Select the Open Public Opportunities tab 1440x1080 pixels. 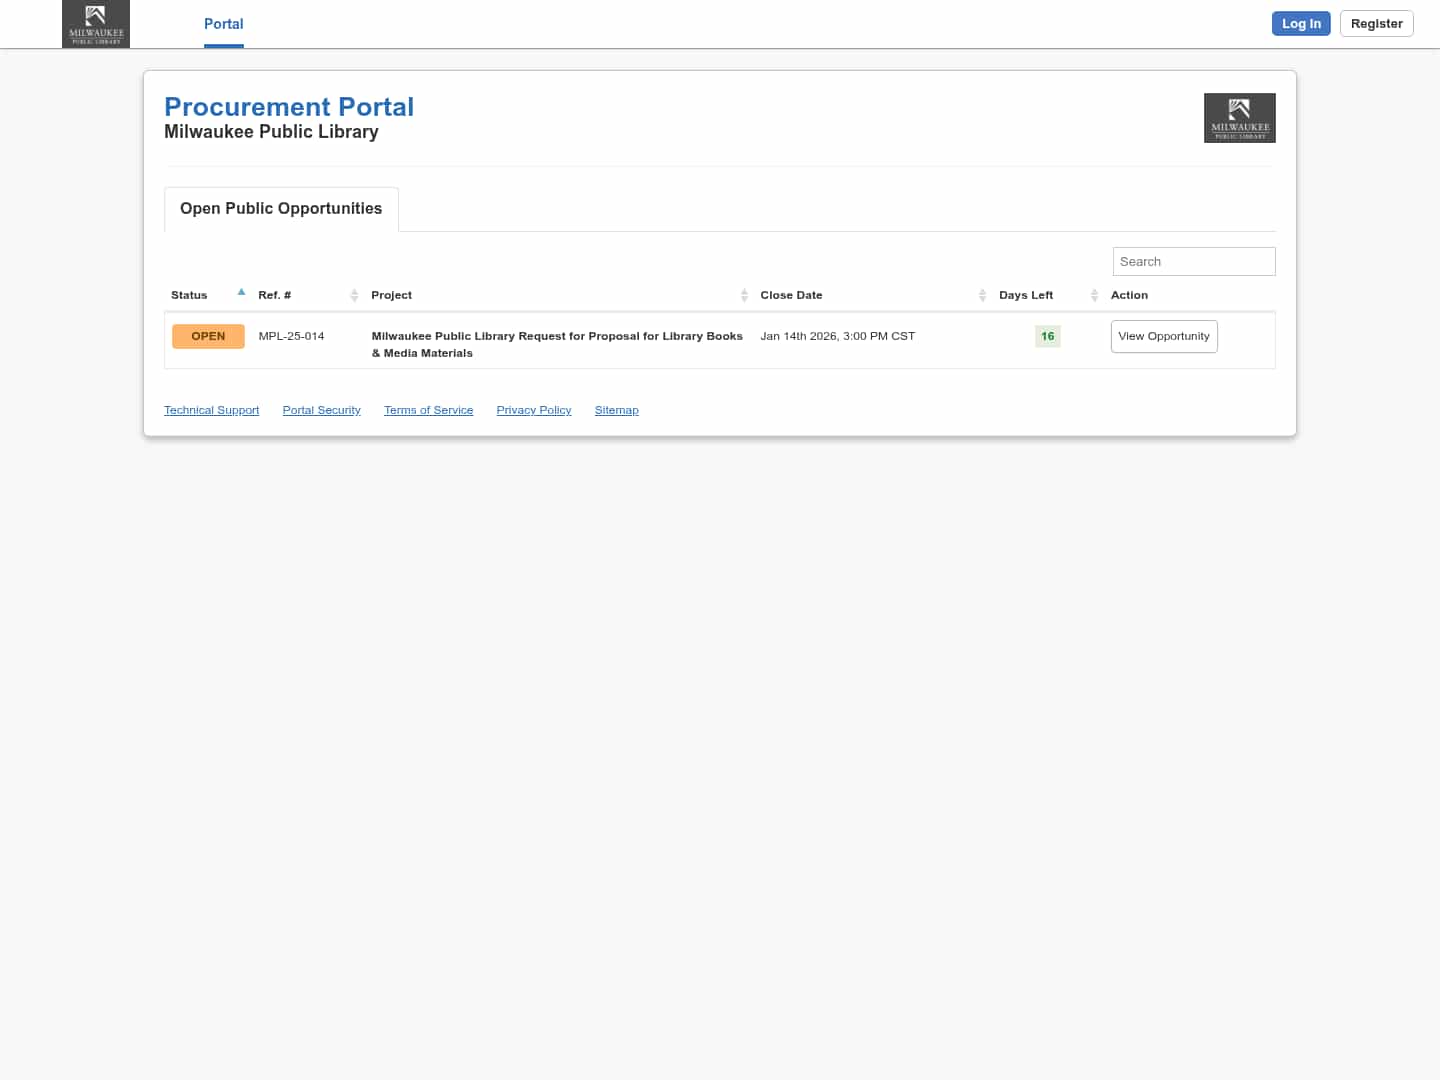tap(281, 209)
